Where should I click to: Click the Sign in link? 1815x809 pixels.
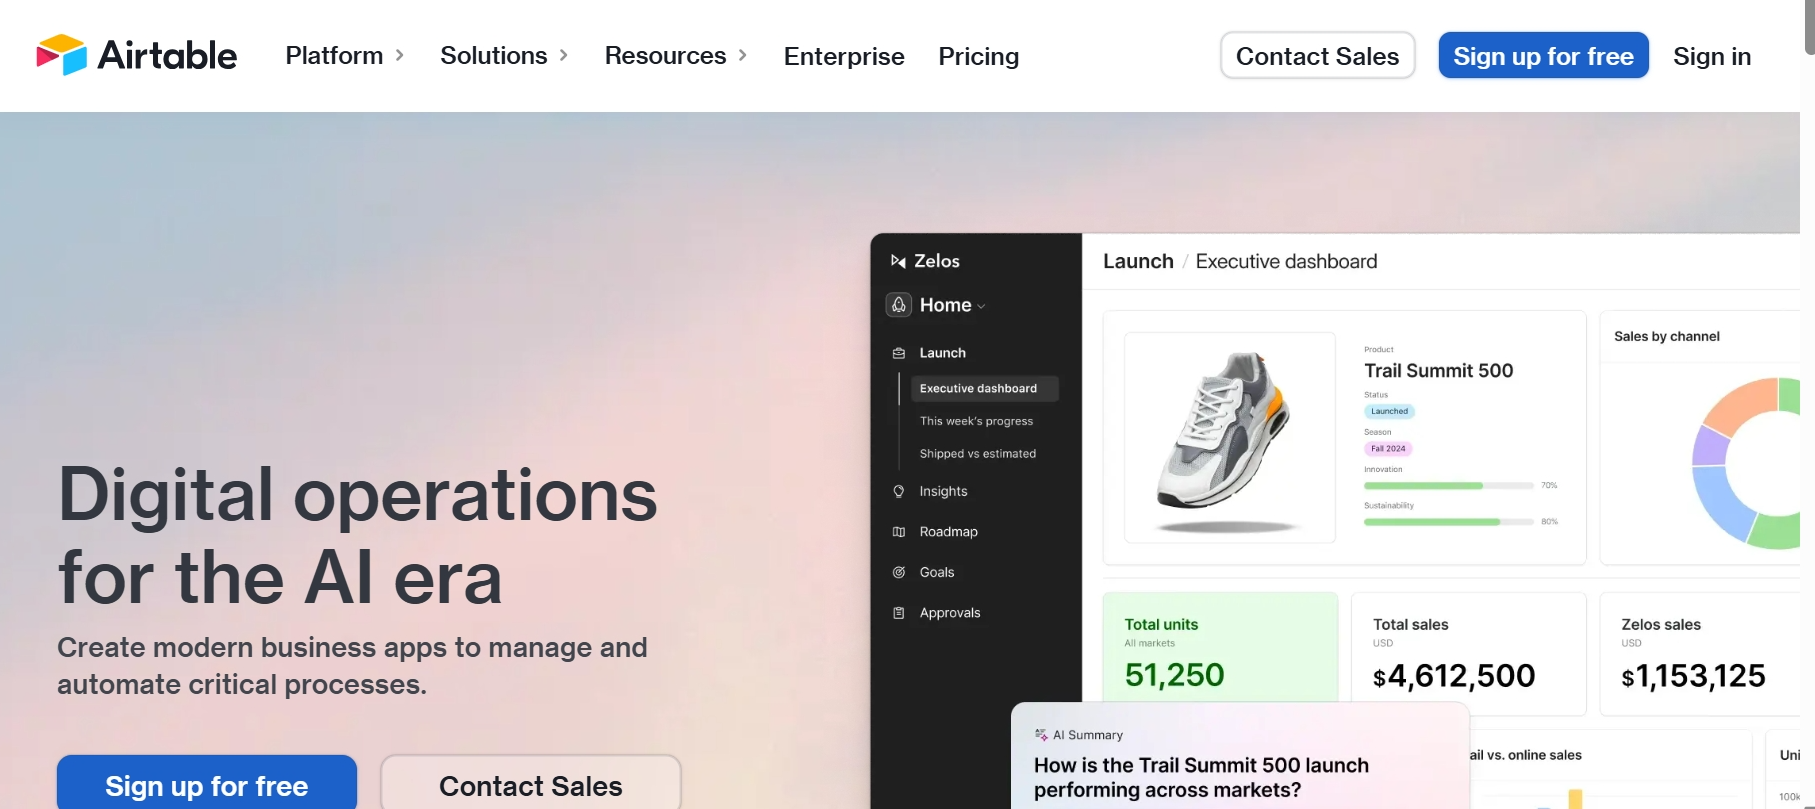(1712, 56)
